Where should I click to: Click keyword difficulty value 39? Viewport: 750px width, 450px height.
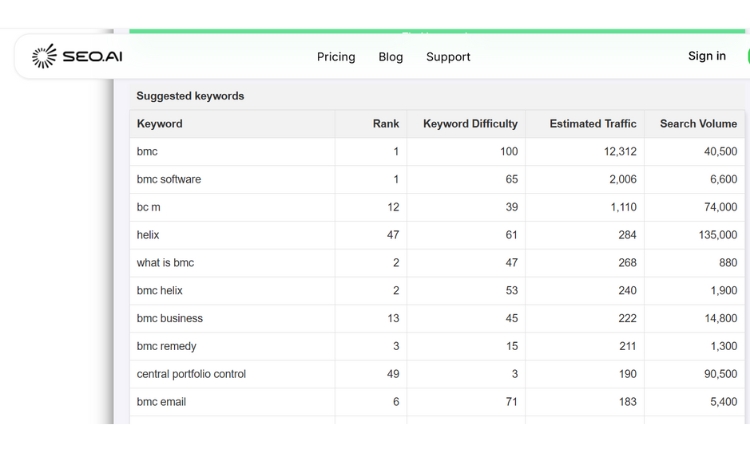point(512,207)
